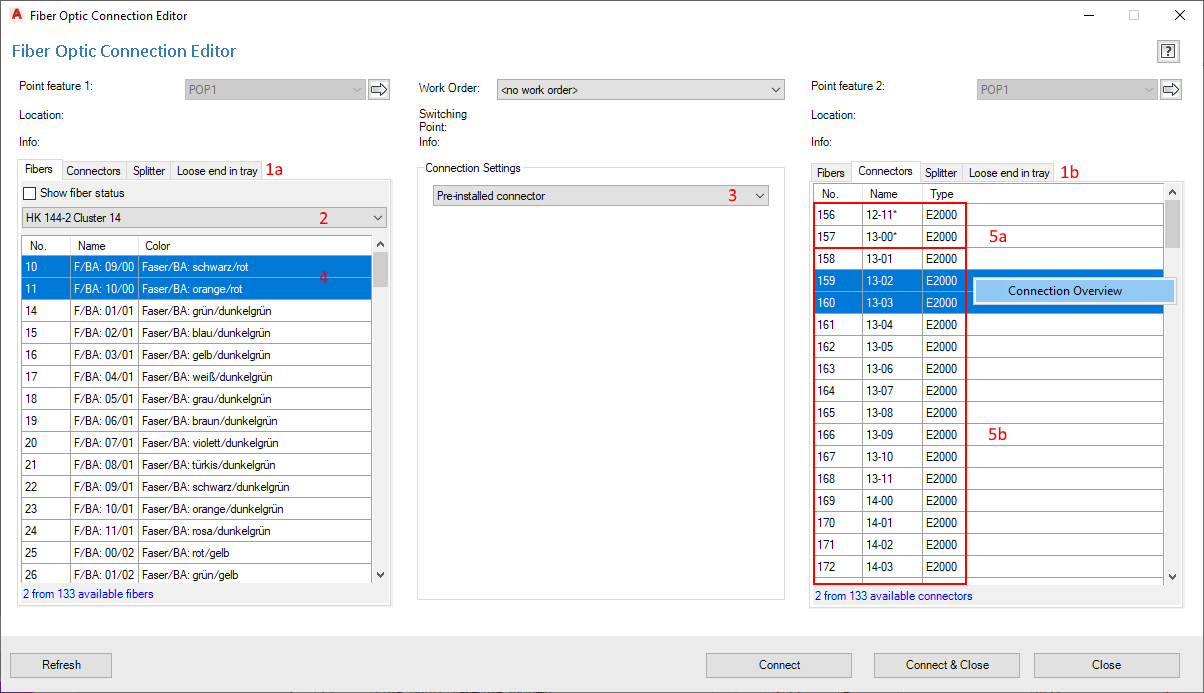This screenshot has height=693, width=1204.
Task: Sort fibers by Name column header
Action: tap(104, 245)
